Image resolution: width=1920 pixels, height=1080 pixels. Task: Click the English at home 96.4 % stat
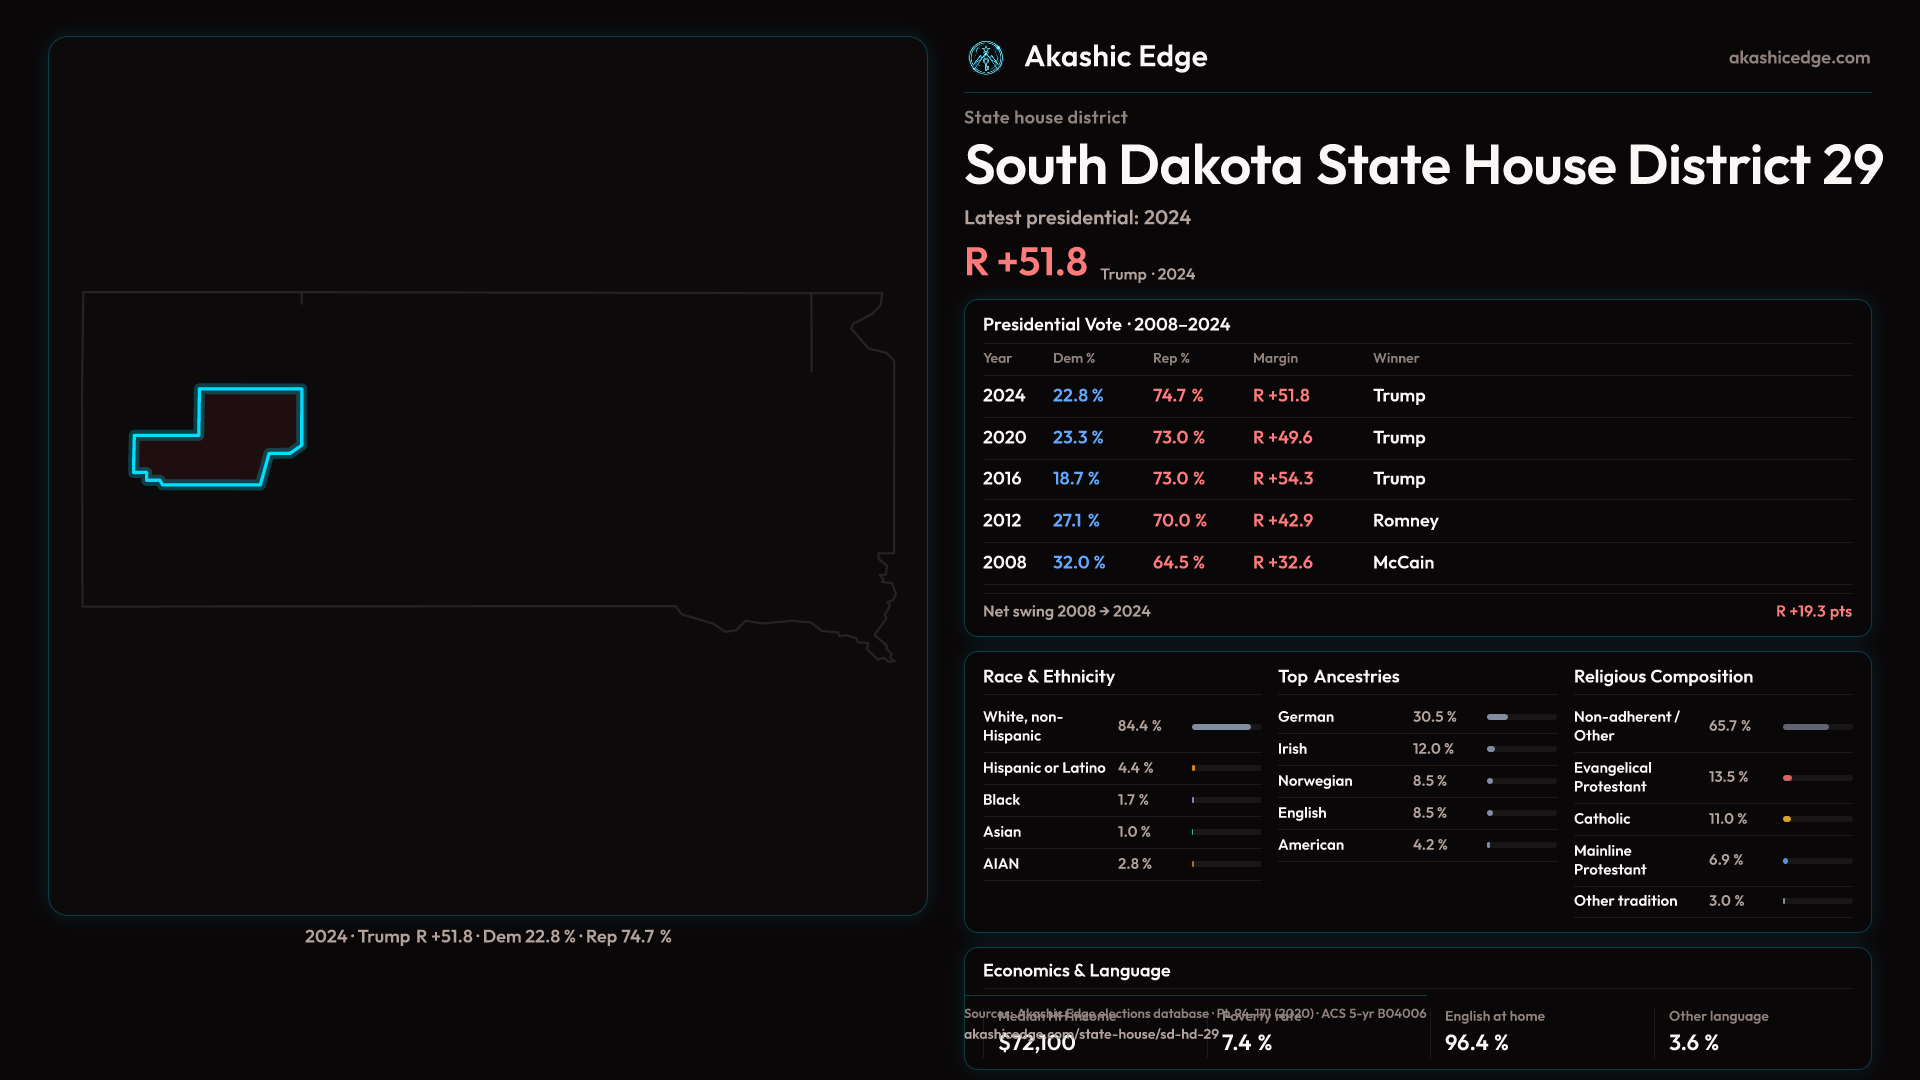pyautogui.click(x=1476, y=1043)
